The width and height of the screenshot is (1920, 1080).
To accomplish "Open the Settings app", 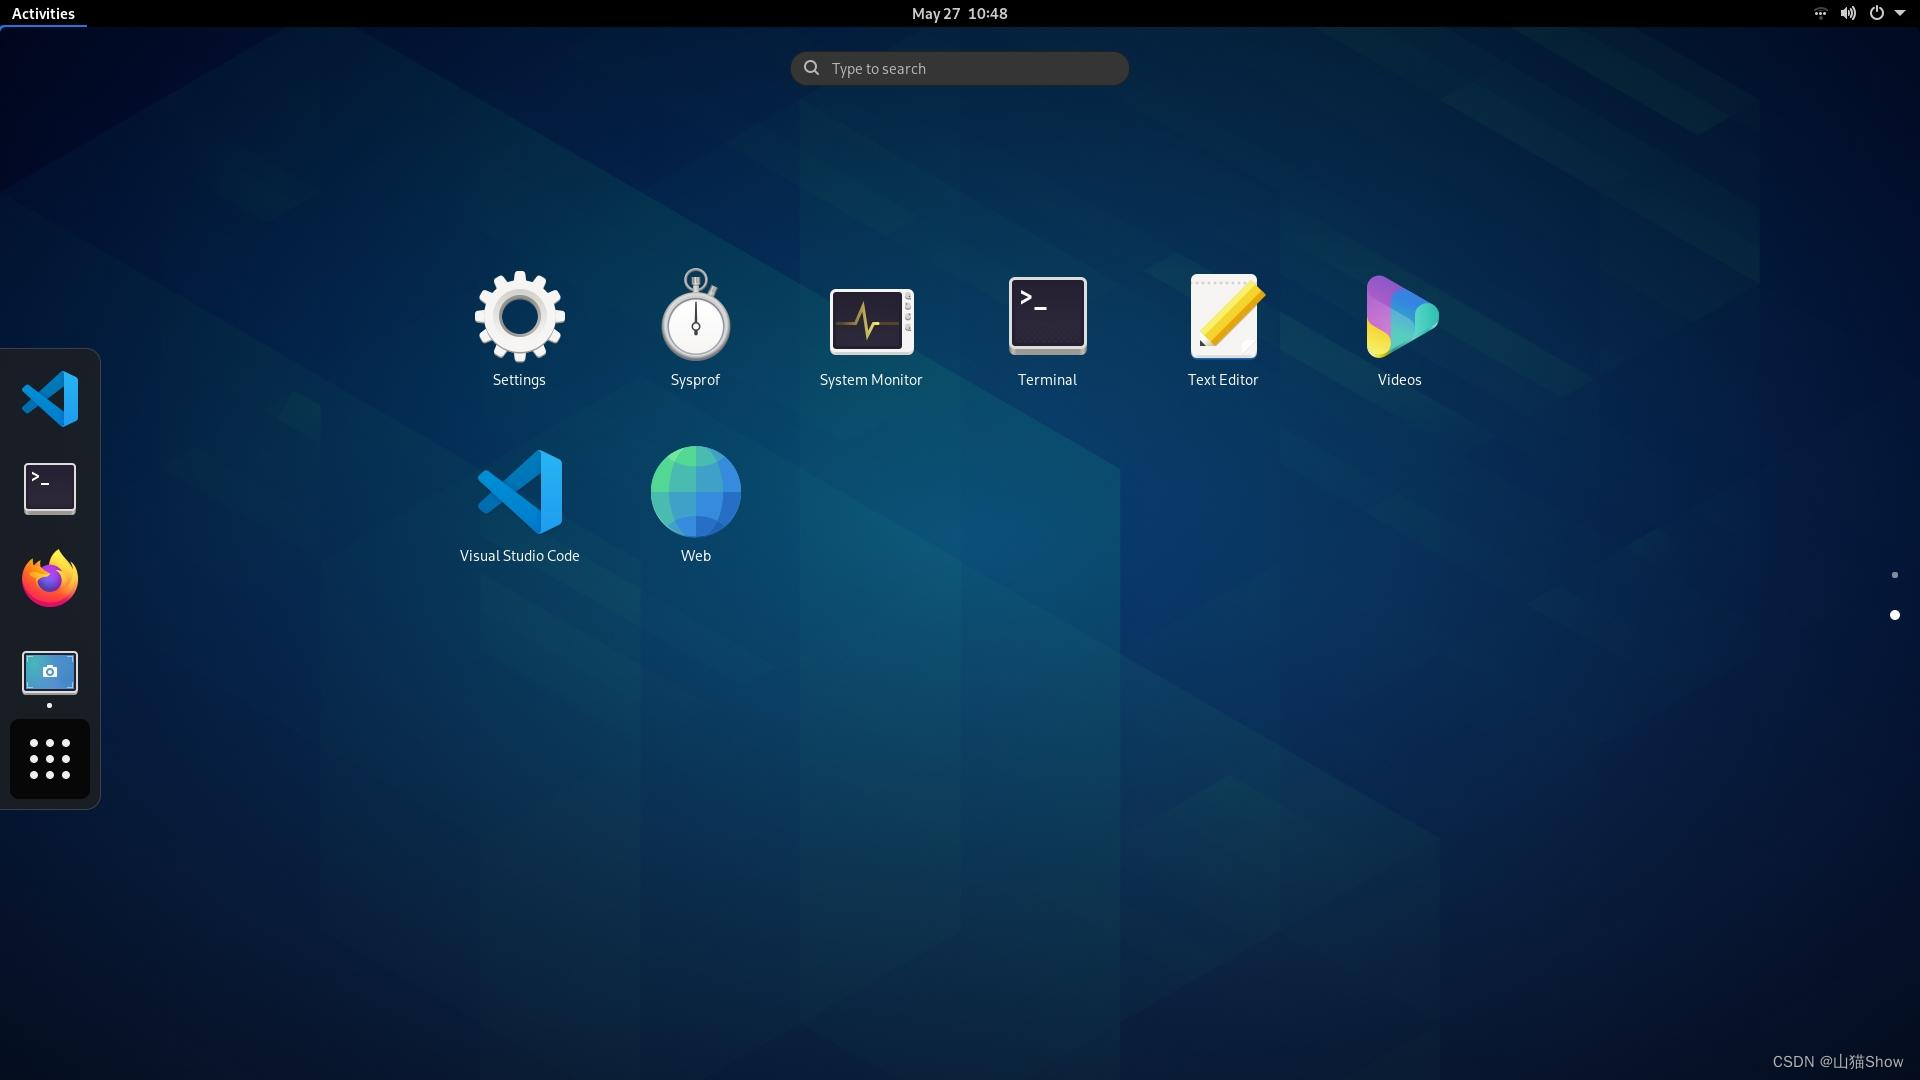I will tap(519, 317).
